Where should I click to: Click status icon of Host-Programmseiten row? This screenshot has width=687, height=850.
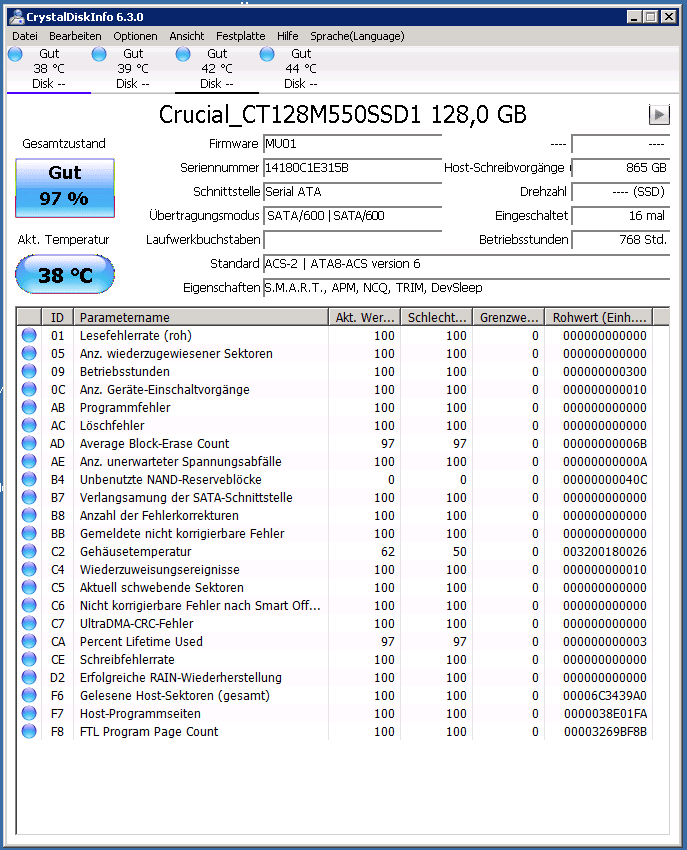point(29,713)
